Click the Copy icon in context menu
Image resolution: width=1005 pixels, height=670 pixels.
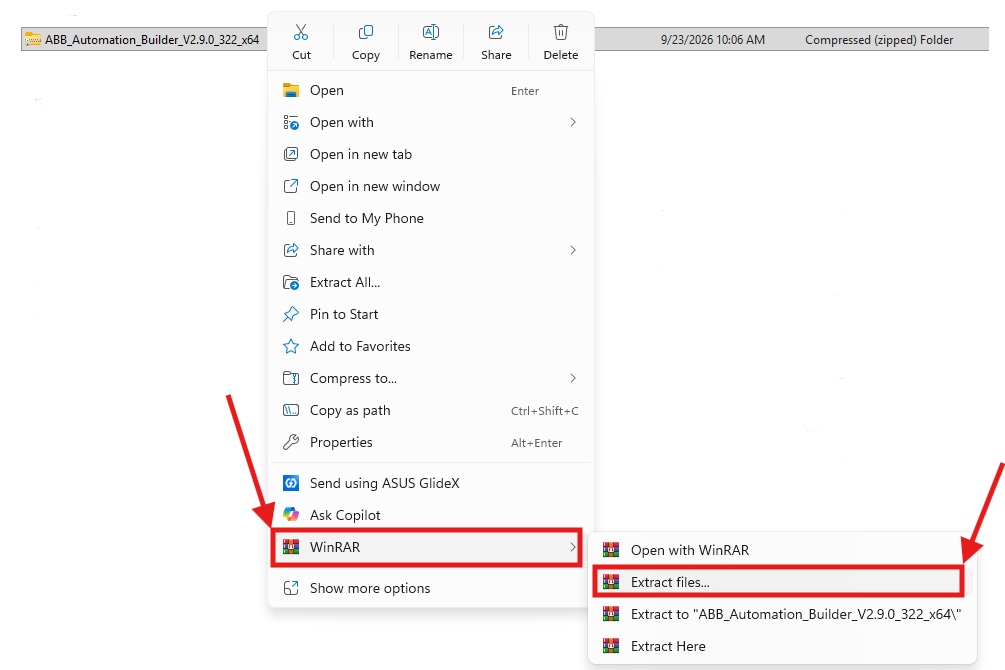pyautogui.click(x=366, y=32)
